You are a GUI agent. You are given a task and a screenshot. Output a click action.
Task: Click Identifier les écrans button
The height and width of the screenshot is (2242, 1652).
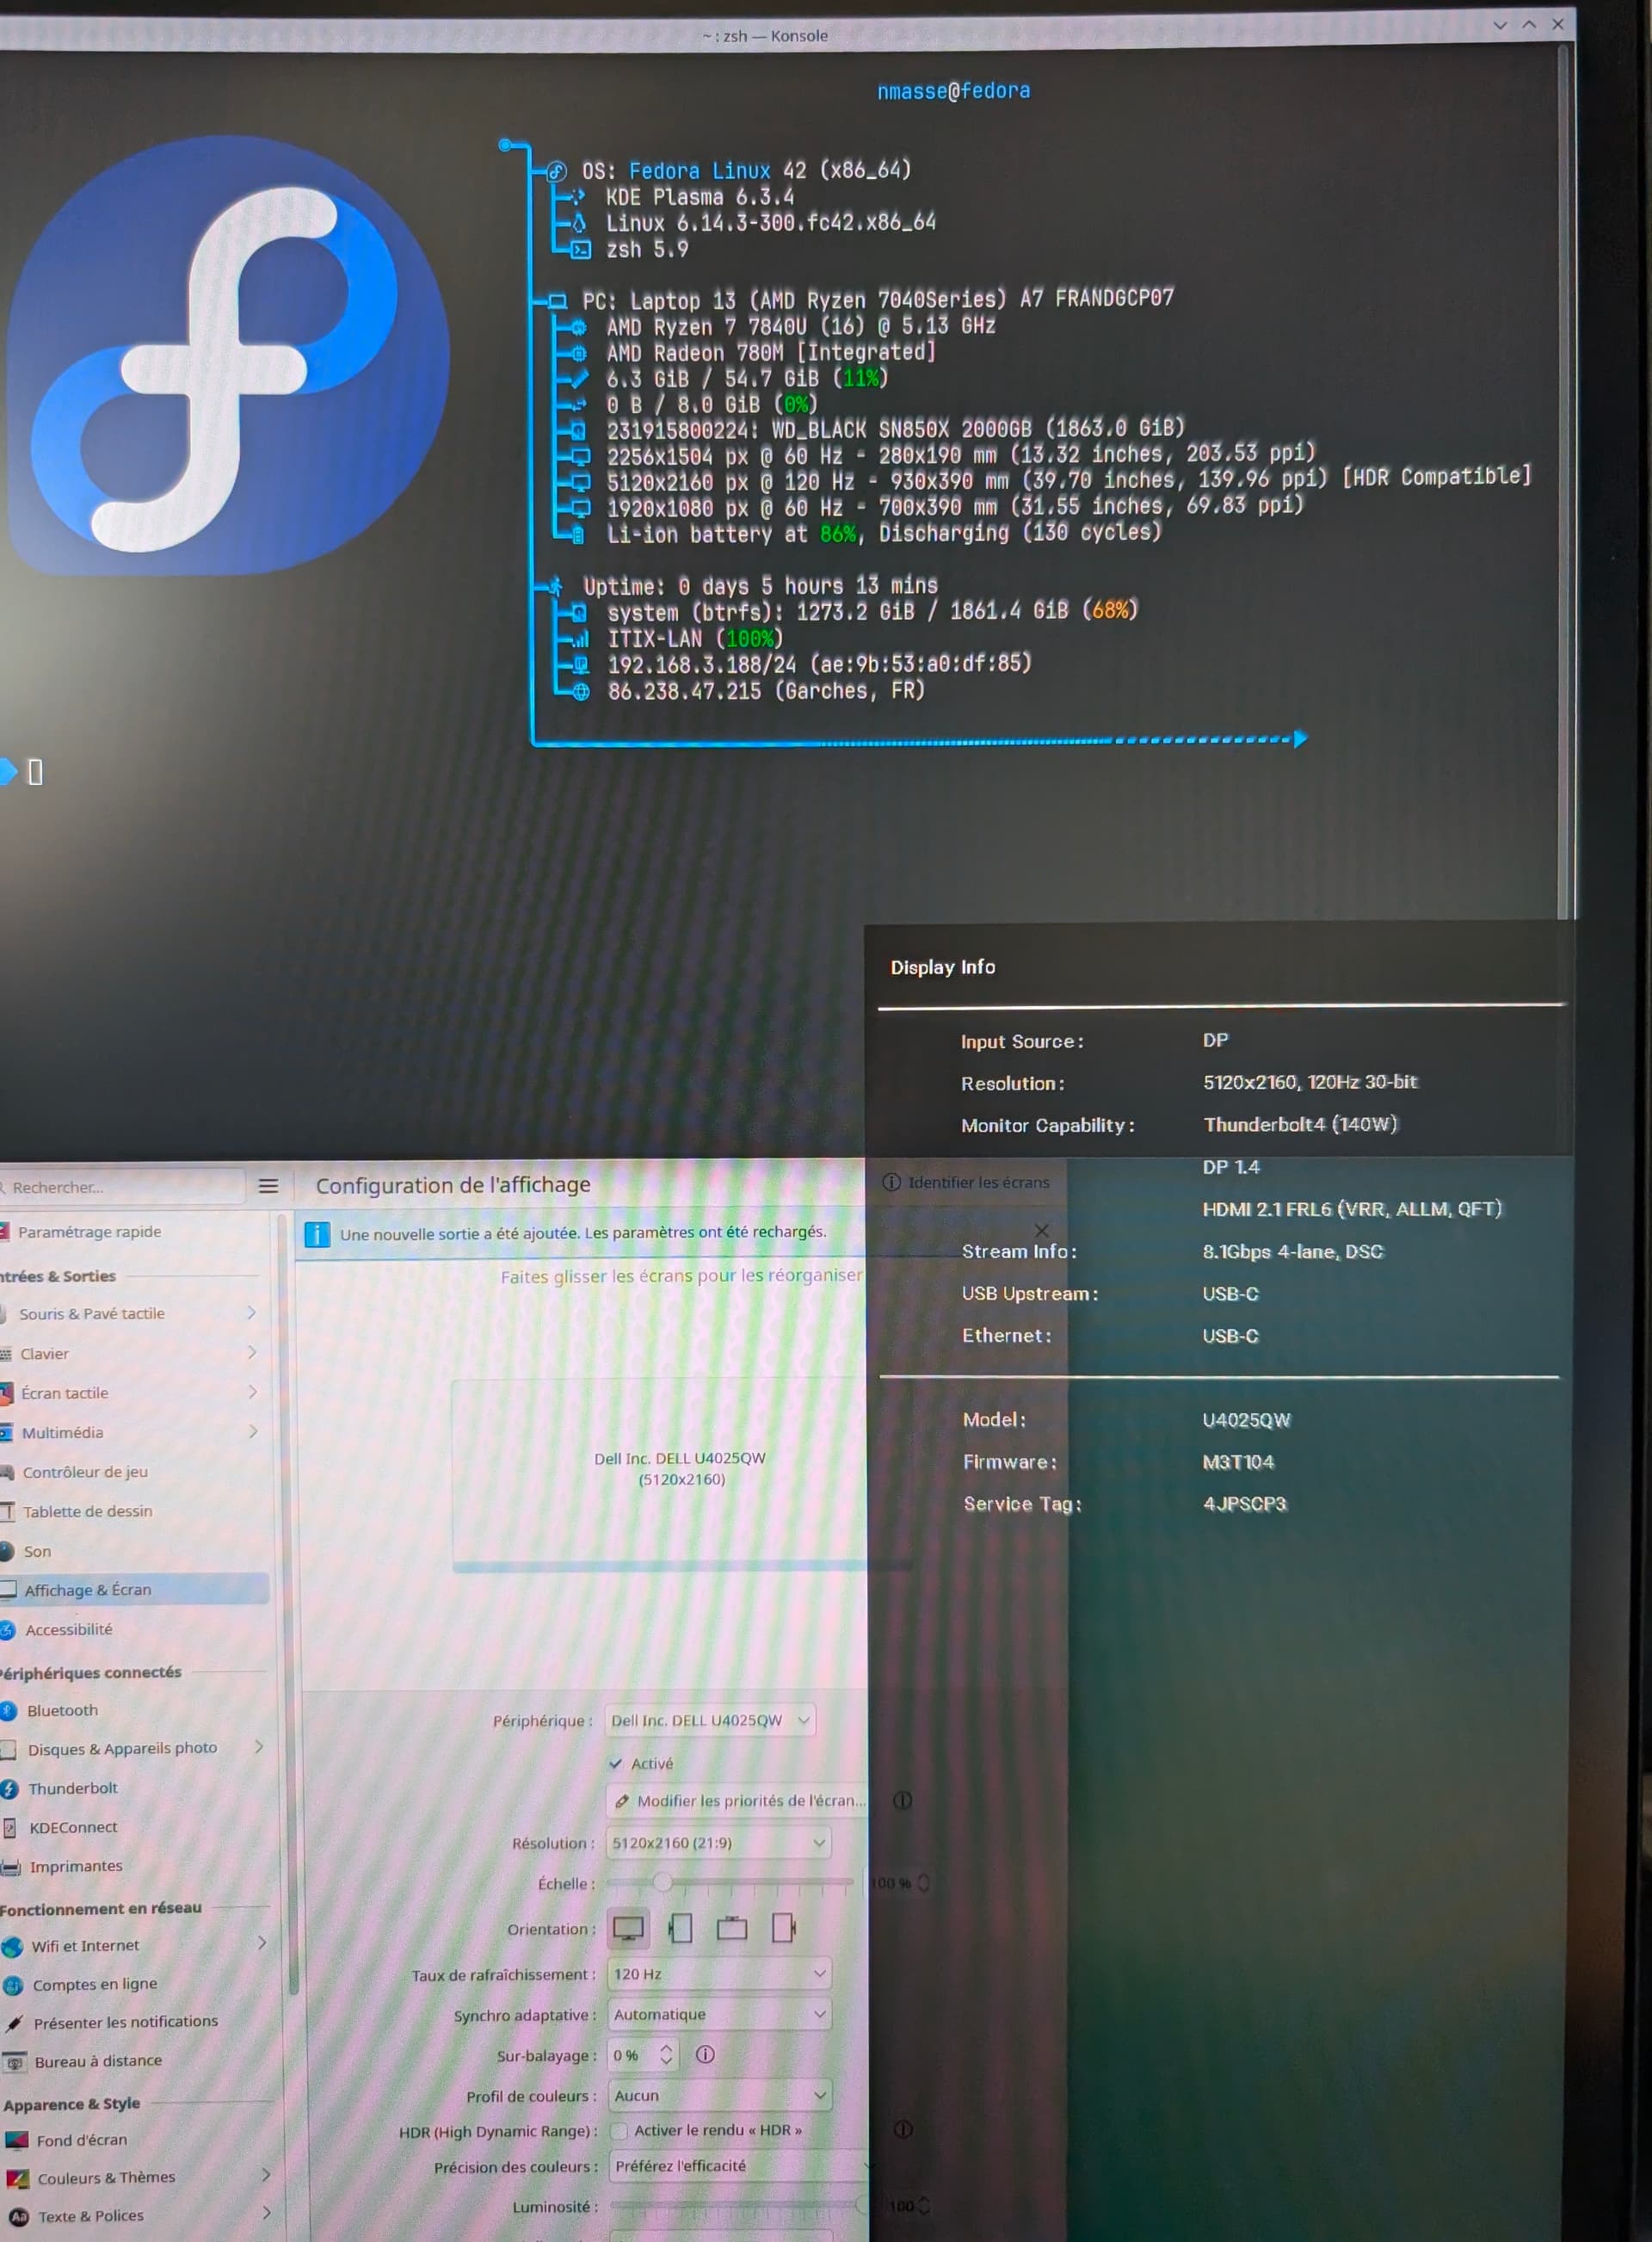pos(967,1182)
